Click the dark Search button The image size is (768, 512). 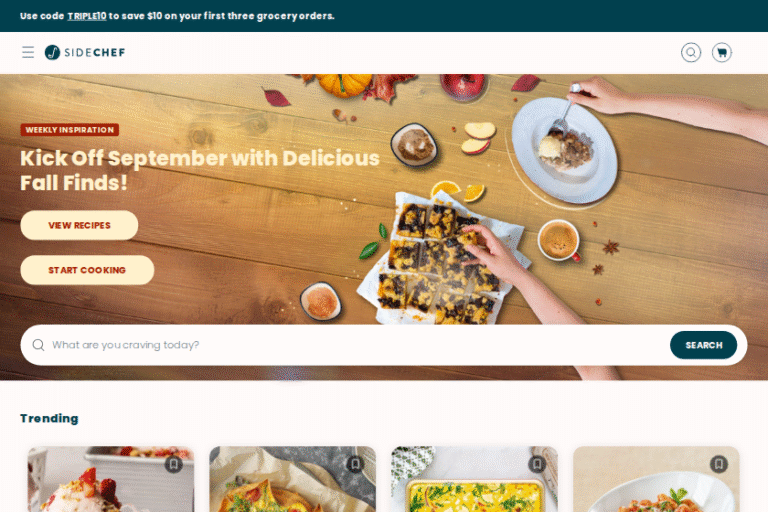(x=703, y=345)
